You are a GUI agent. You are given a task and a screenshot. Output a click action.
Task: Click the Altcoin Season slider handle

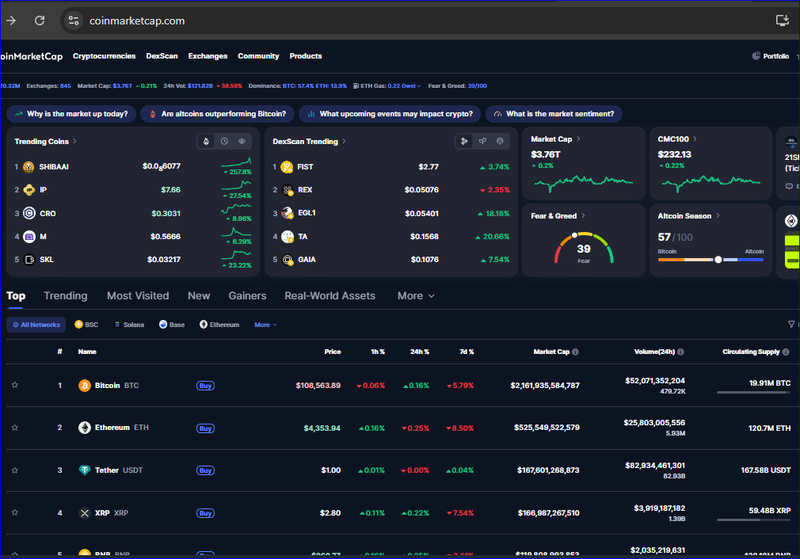coord(718,260)
